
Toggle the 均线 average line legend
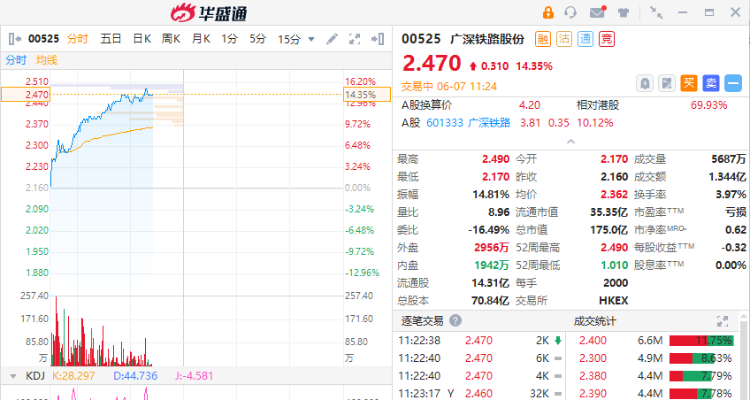(46, 60)
